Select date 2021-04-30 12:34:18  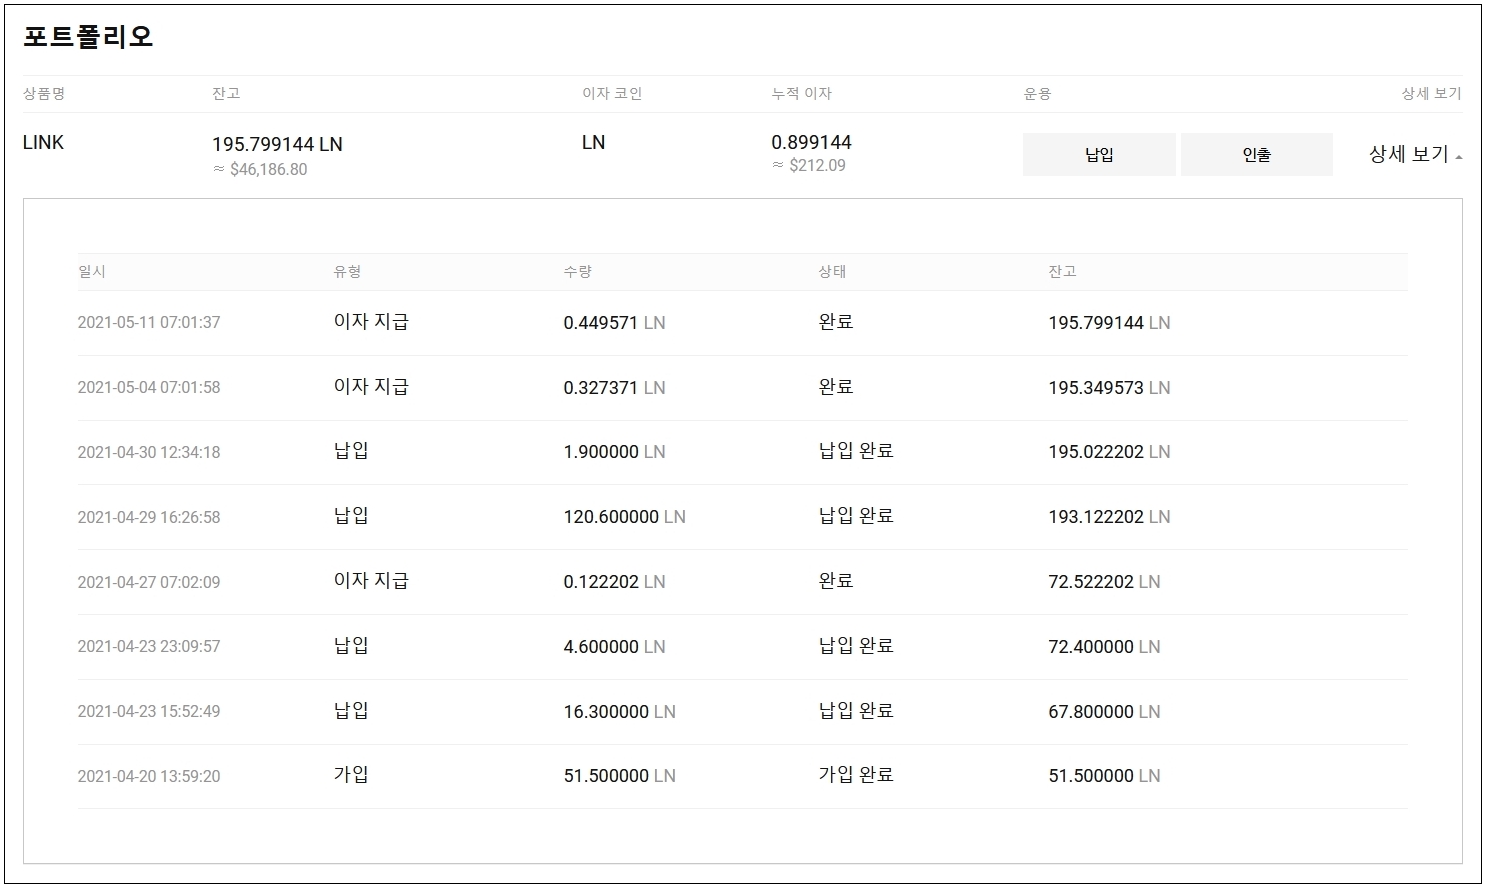click(149, 452)
